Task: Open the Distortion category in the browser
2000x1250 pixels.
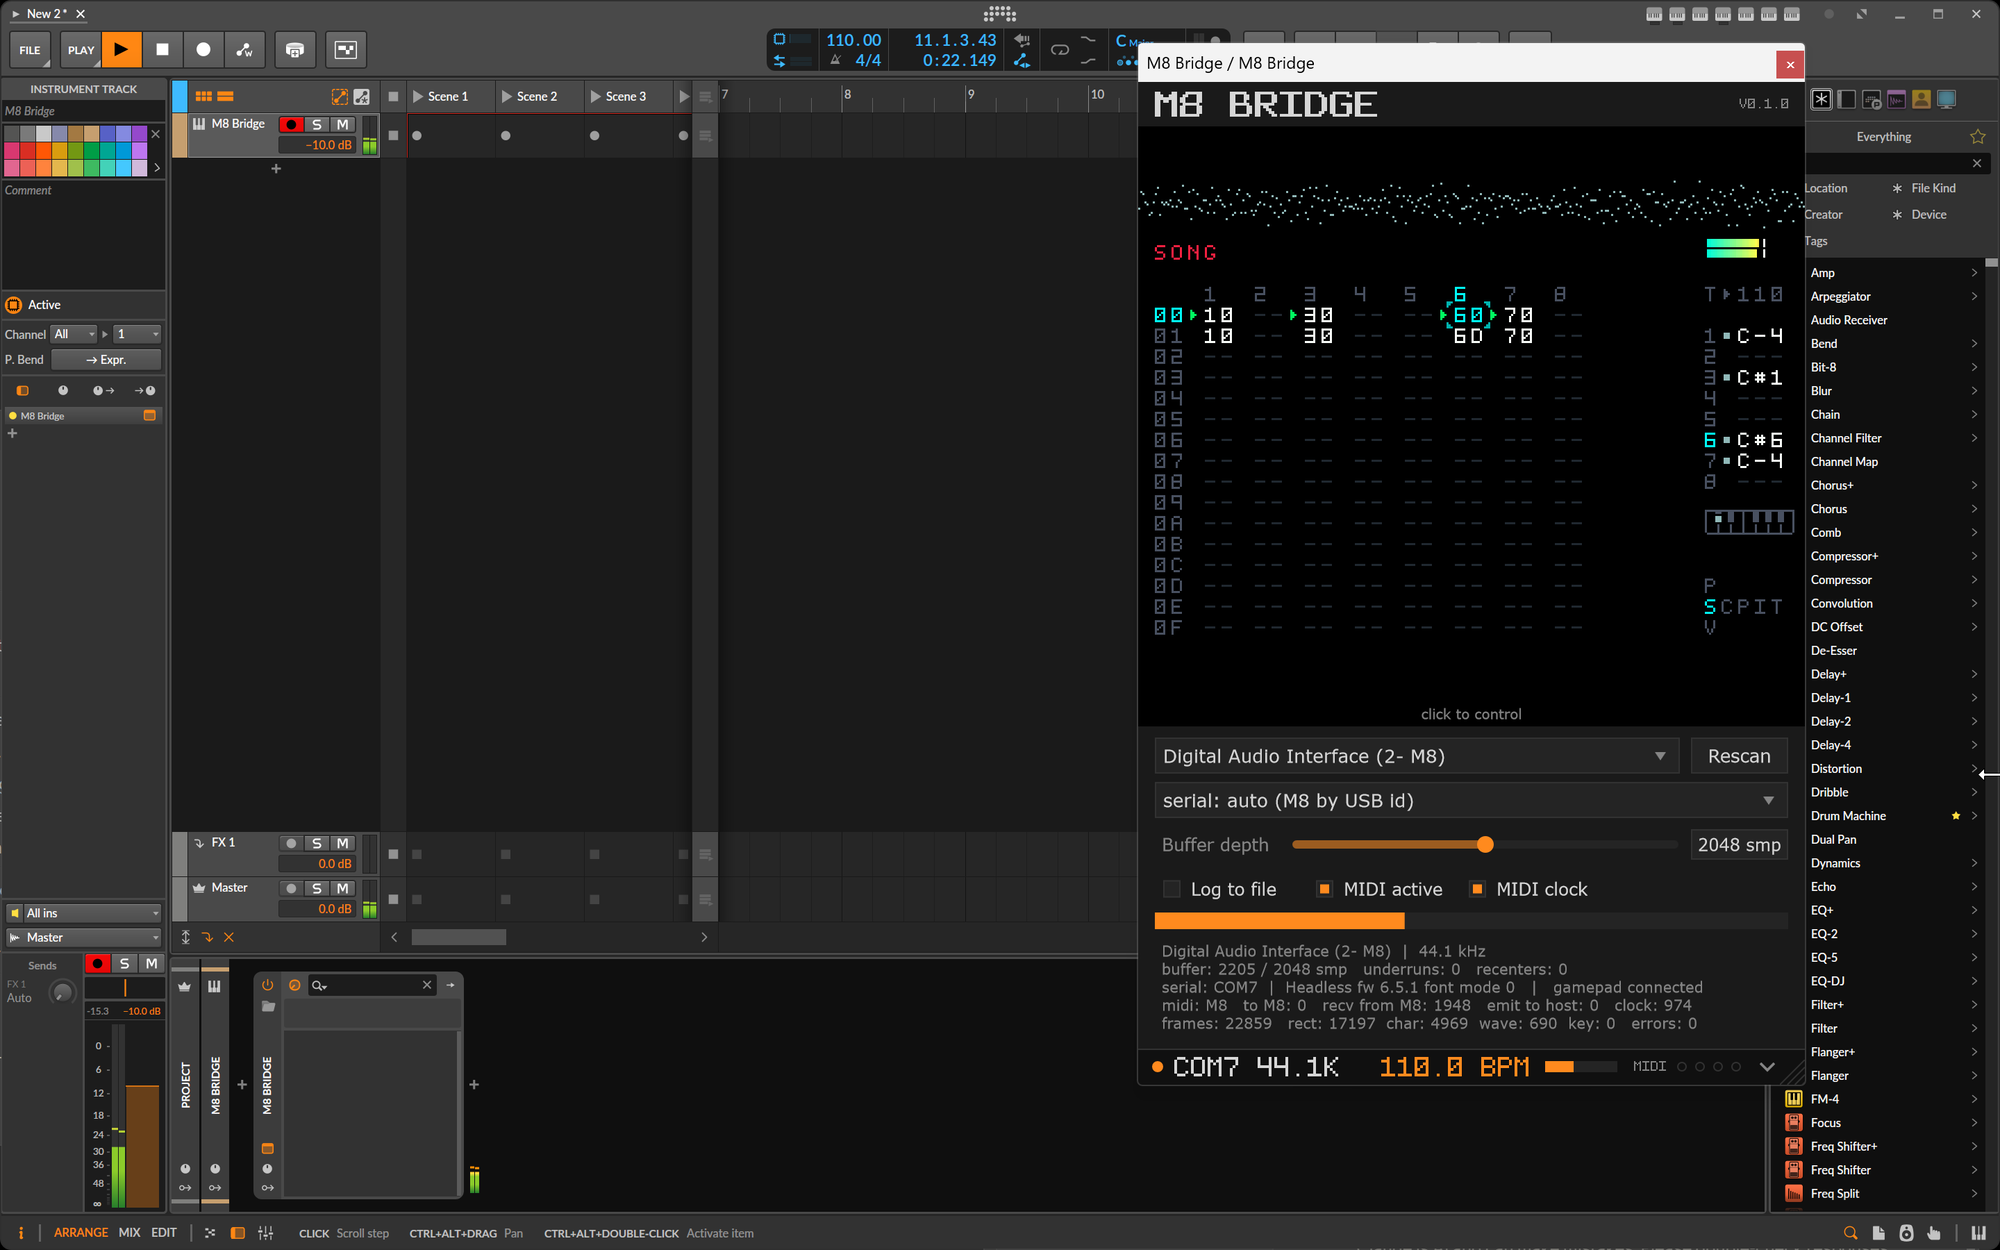Action: tap(1893, 768)
